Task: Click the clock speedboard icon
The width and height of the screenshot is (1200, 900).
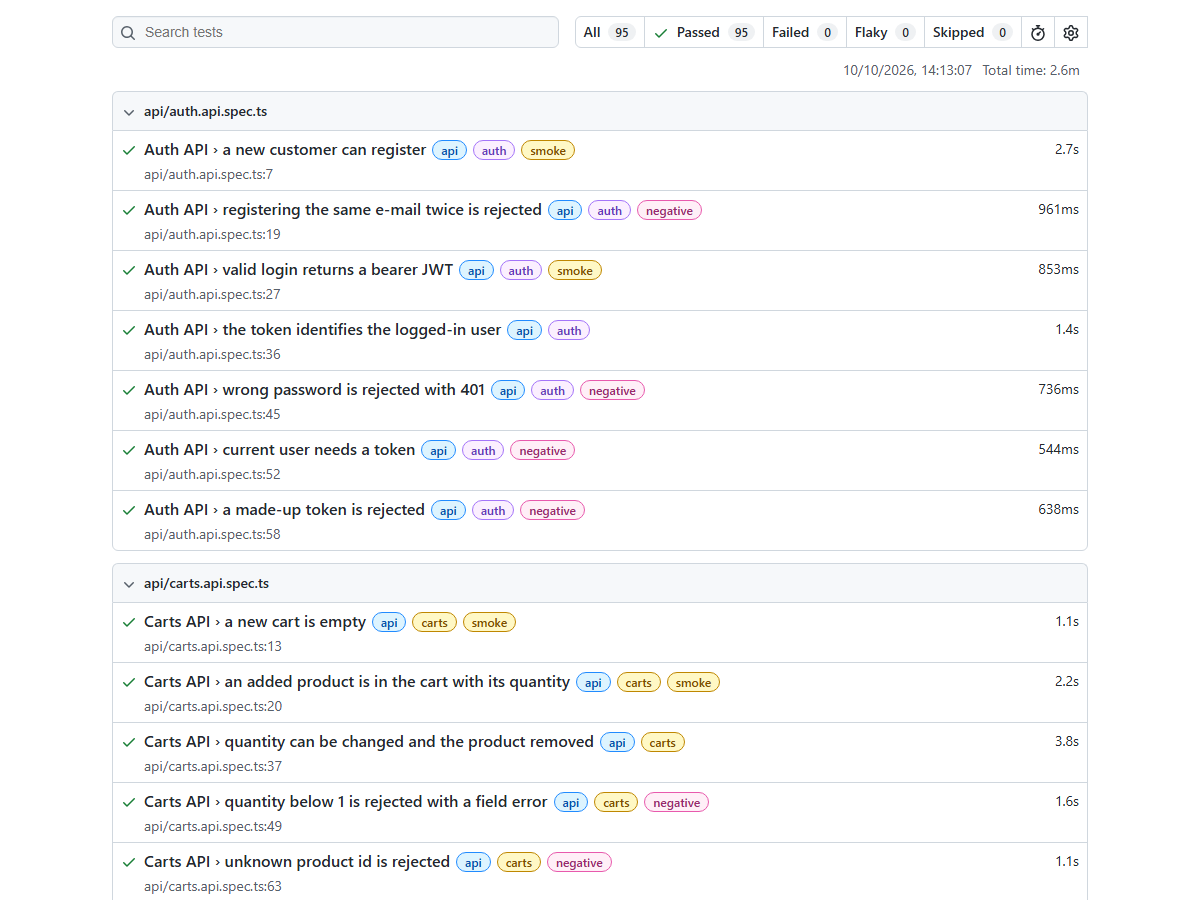Action: tap(1038, 32)
